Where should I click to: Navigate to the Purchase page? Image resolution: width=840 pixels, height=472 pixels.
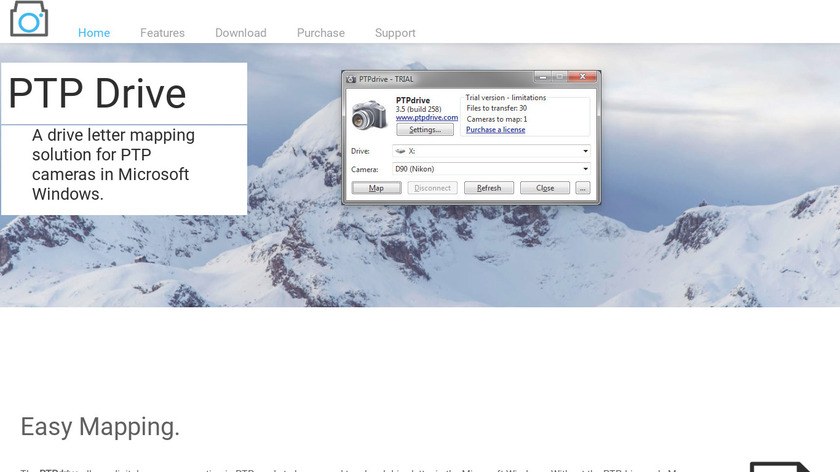pyautogui.click(x=321, y=33)
